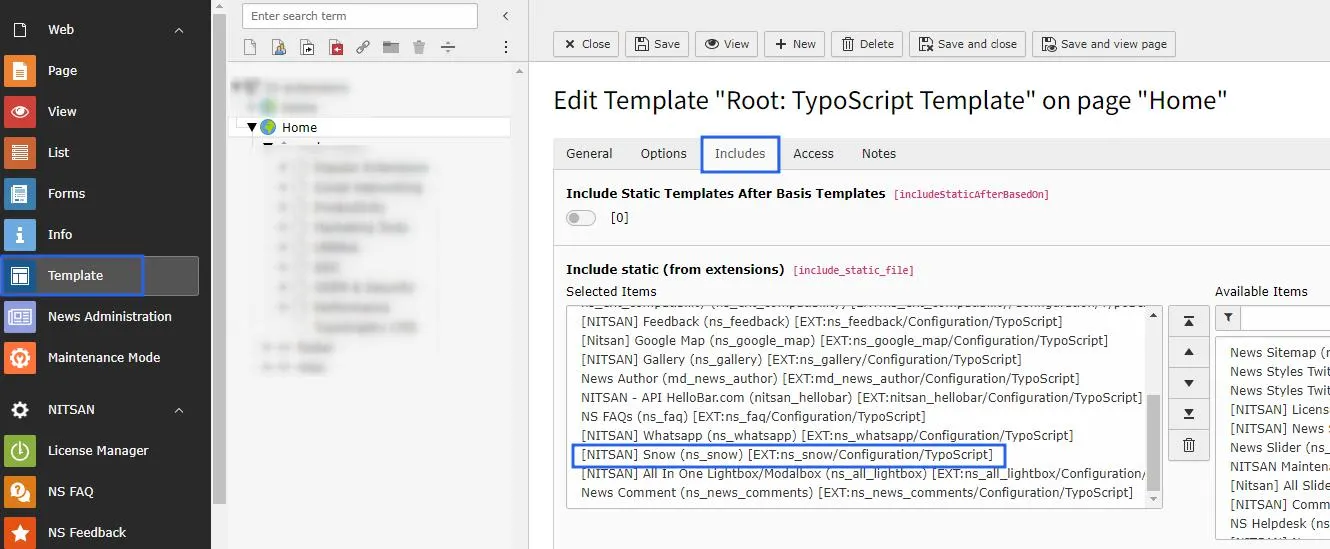Click the Save and close button

tap(967, 44)
